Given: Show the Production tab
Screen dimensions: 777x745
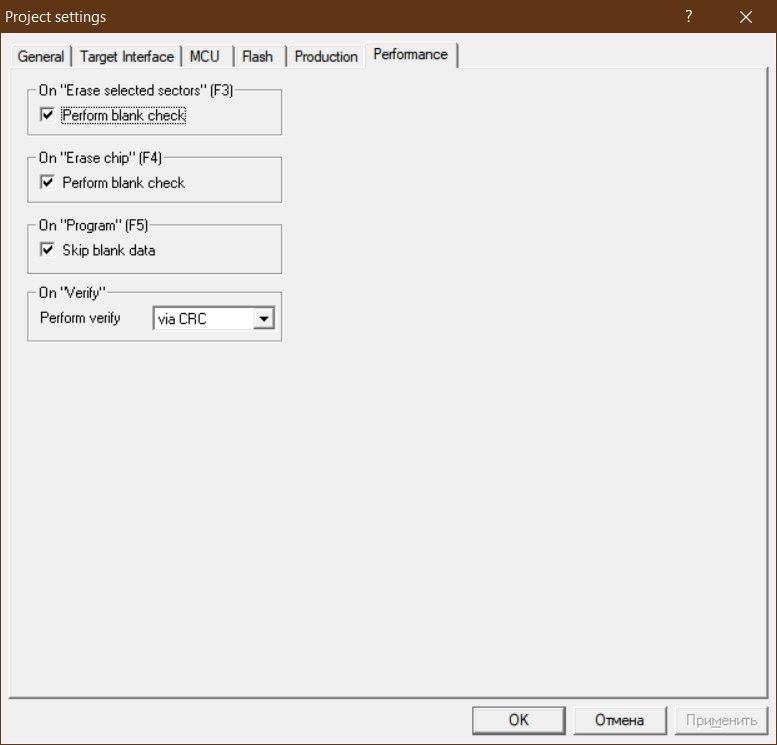Looking at the screenshot, I should 326,57.
